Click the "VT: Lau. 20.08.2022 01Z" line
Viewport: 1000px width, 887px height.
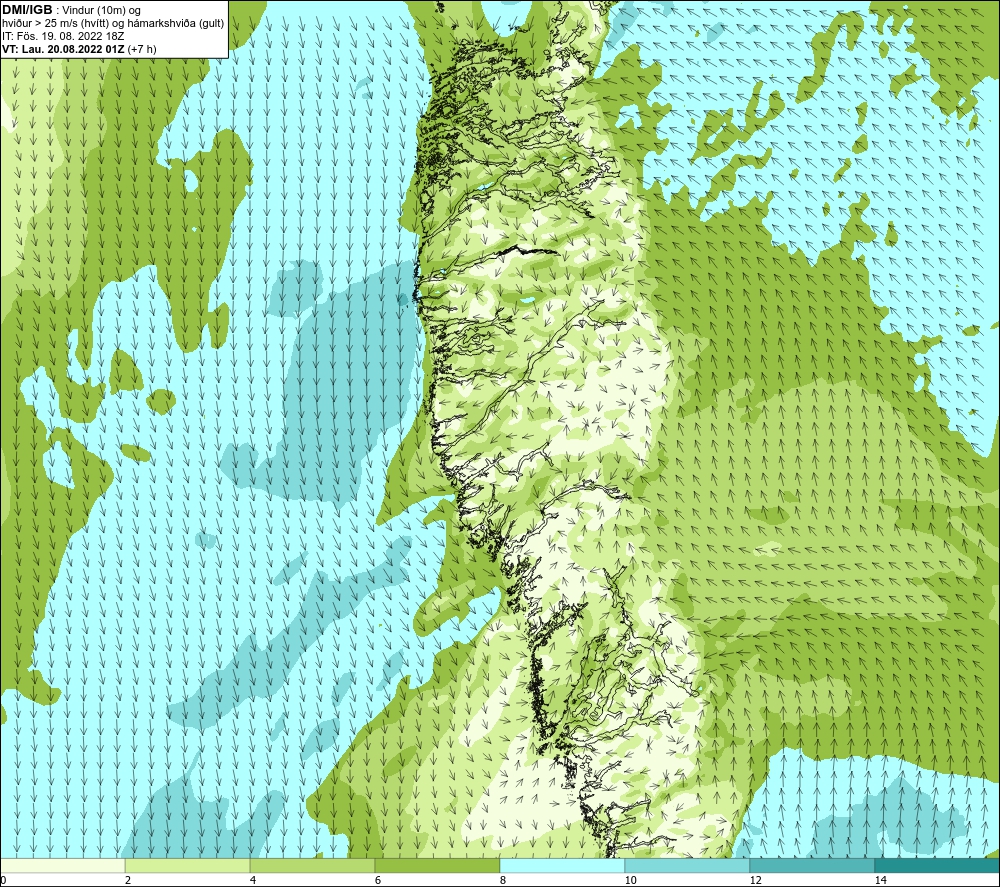click(x=64, y=49)
